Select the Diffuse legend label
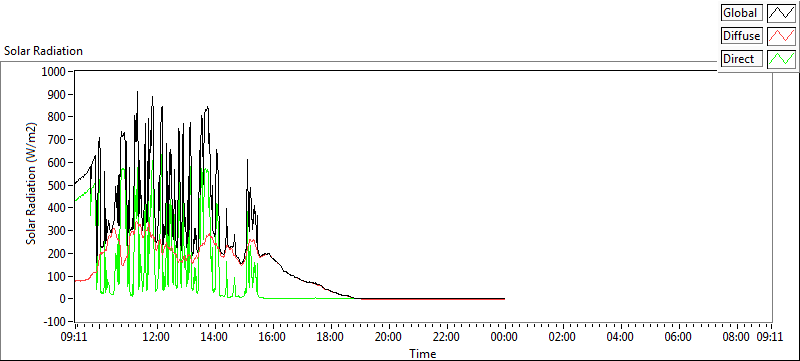Viewport: 800px width, 361px height. coord(742,36)
